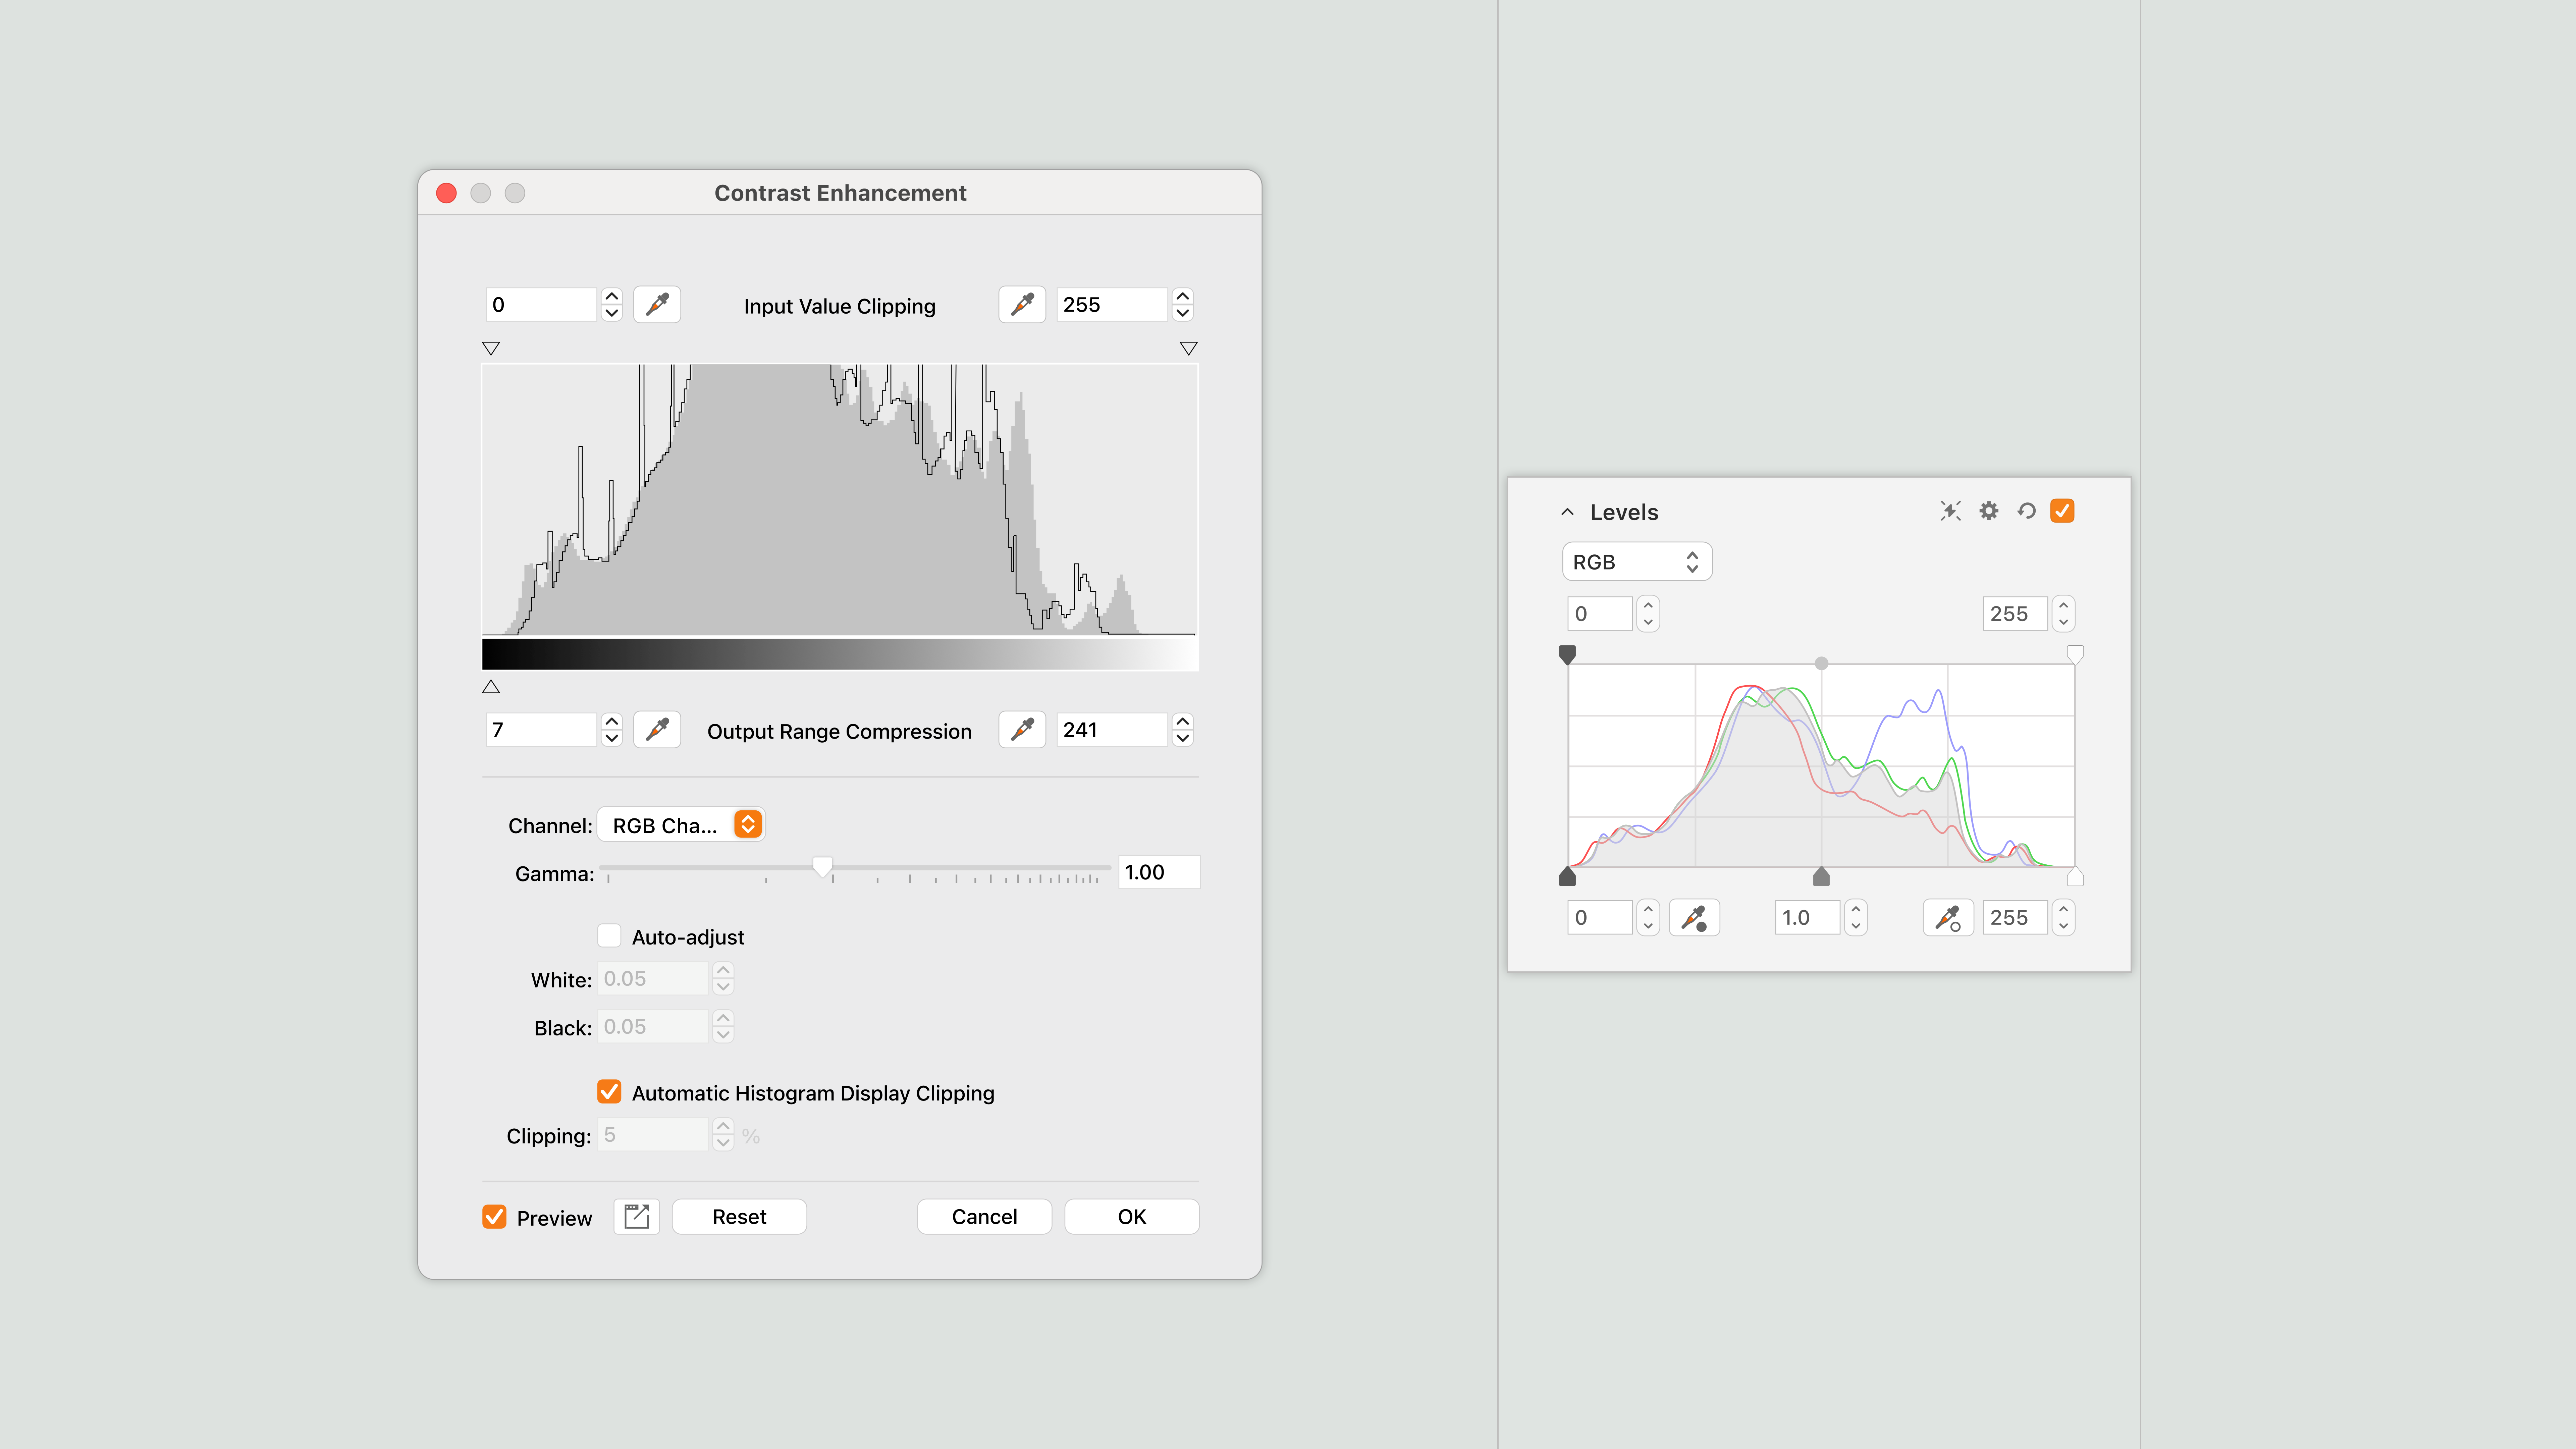The width and height of the screenshot is (2576, 1449).
Task: Open the RGB channel selector in Levels
Action: [x=1637, y=562]
